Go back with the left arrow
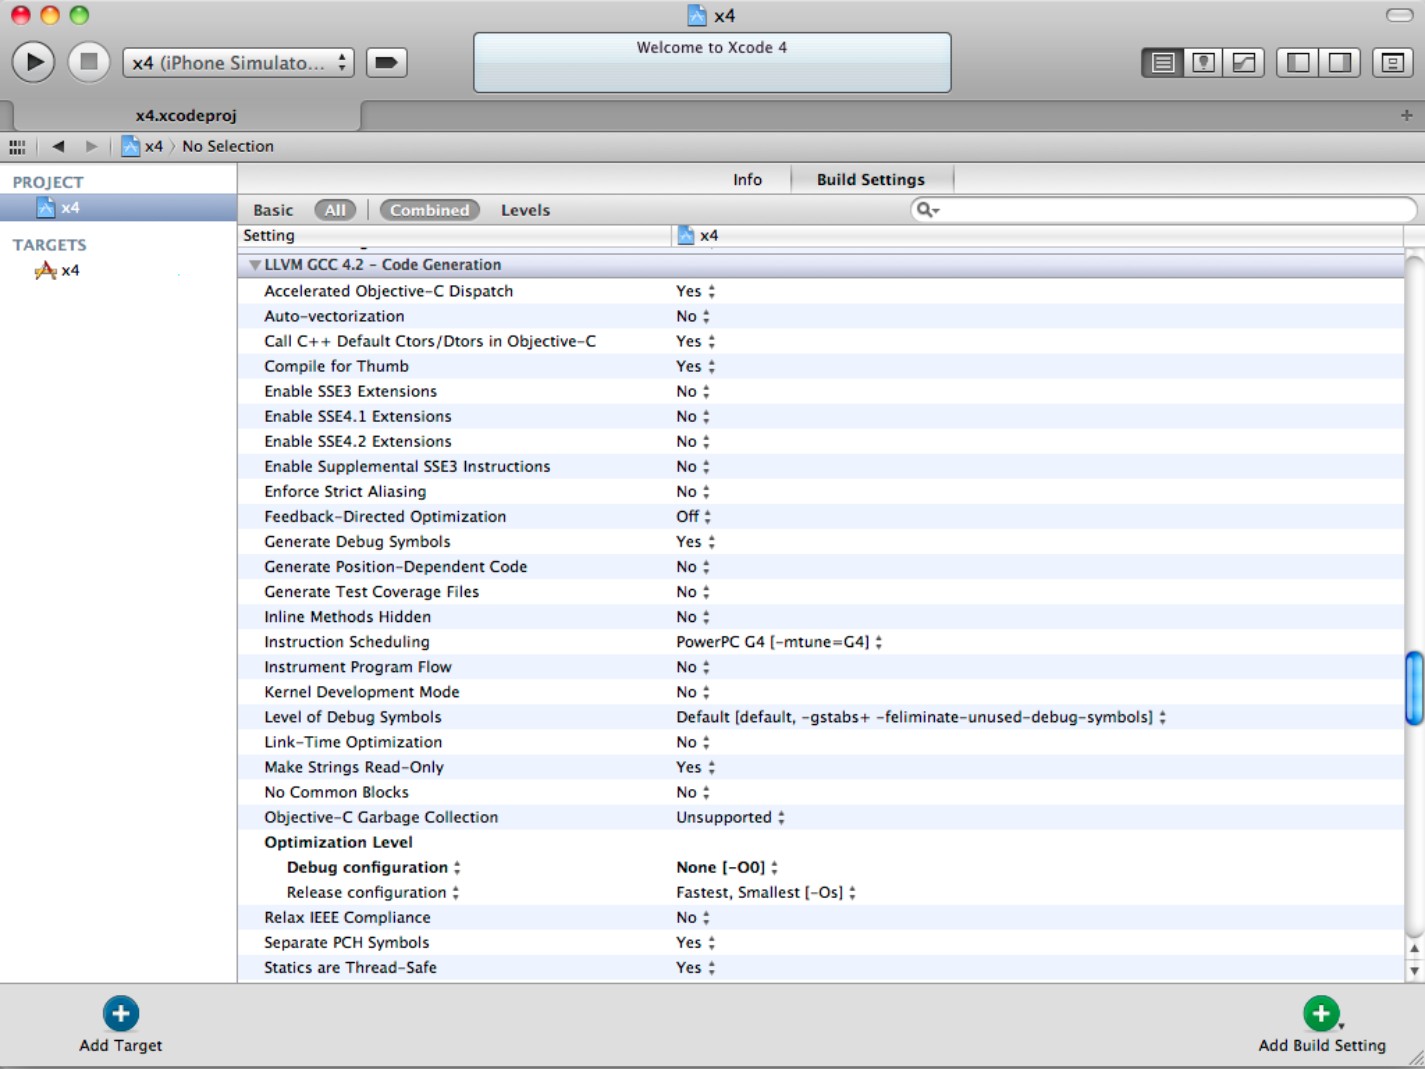Image resolution: width=1425 pixels, height=1069 pixels. tap(58, 146)
